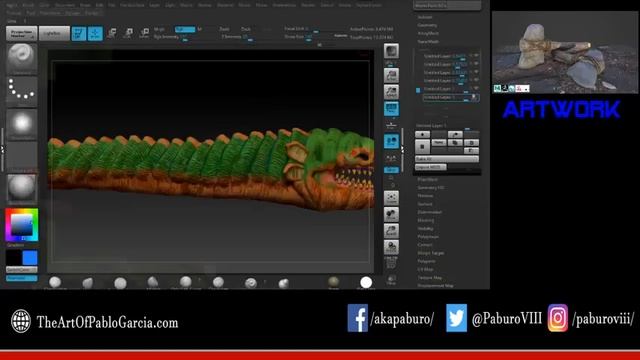640x360 pixels.
Task: Open the current brush thumbnail picker
Action: [22, 58]
